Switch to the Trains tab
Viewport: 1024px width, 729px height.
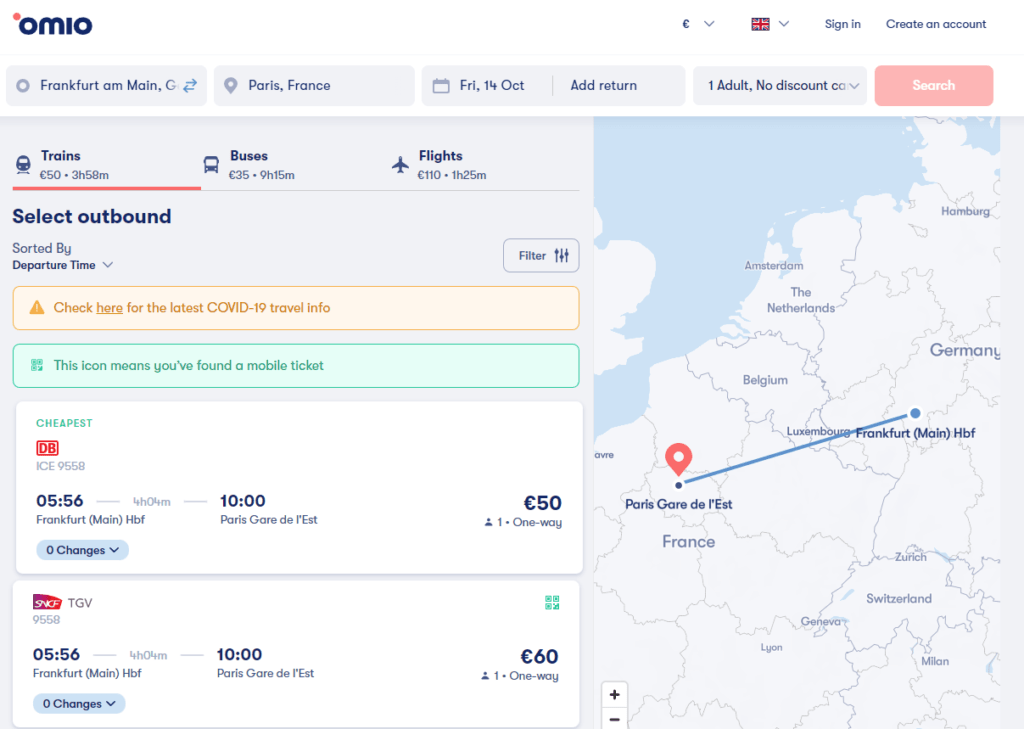106,165
